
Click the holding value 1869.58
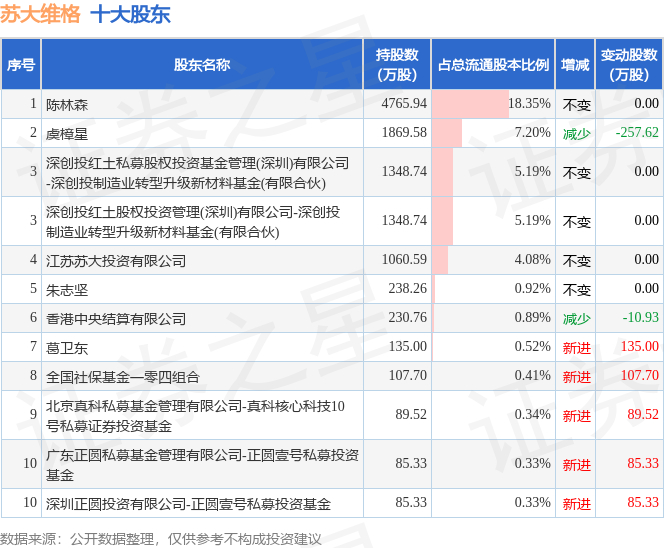coord(404,133)
